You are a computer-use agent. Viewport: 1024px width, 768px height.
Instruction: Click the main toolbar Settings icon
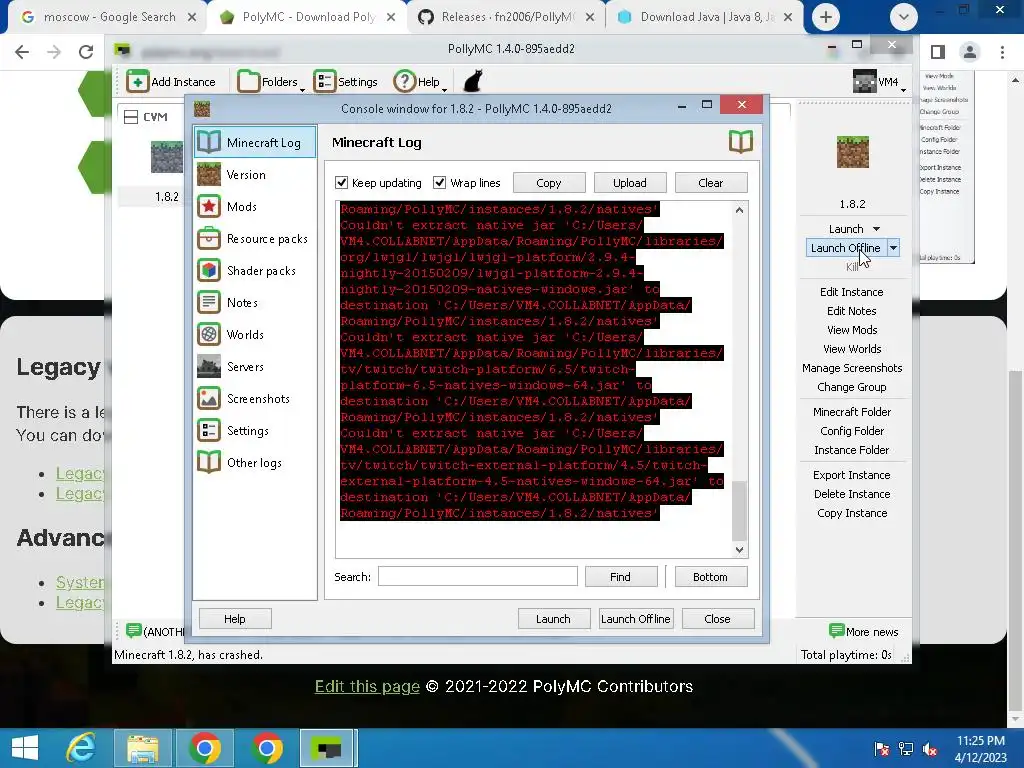[x=325, y=82]
